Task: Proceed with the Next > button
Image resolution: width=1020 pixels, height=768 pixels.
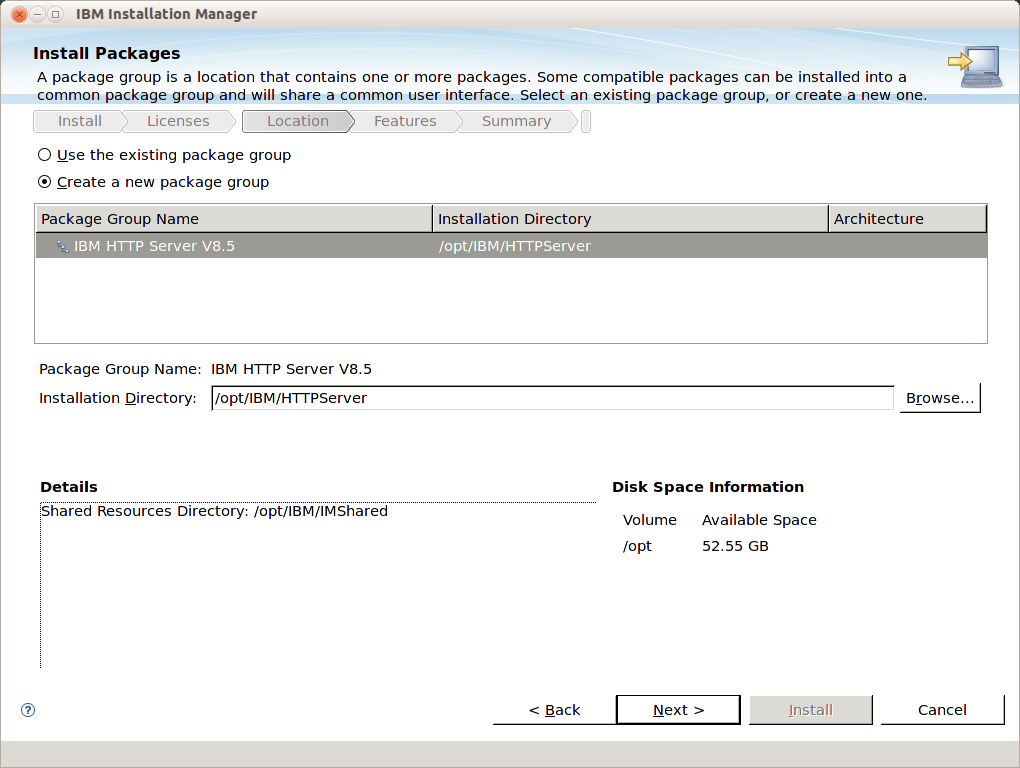Action: click(678, 709)
